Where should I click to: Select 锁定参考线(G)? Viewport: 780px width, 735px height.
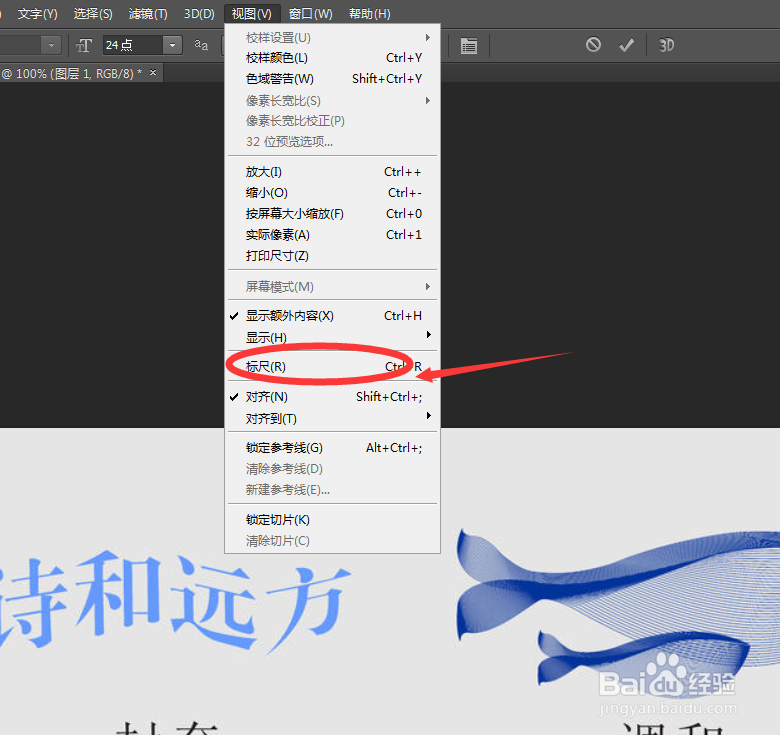coord(332,448)
